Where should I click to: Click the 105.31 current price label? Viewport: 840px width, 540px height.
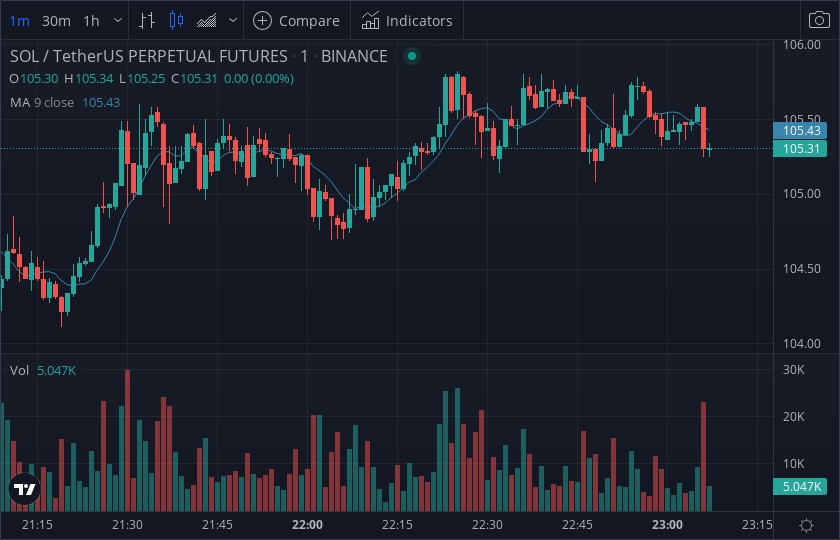(800, 148)
